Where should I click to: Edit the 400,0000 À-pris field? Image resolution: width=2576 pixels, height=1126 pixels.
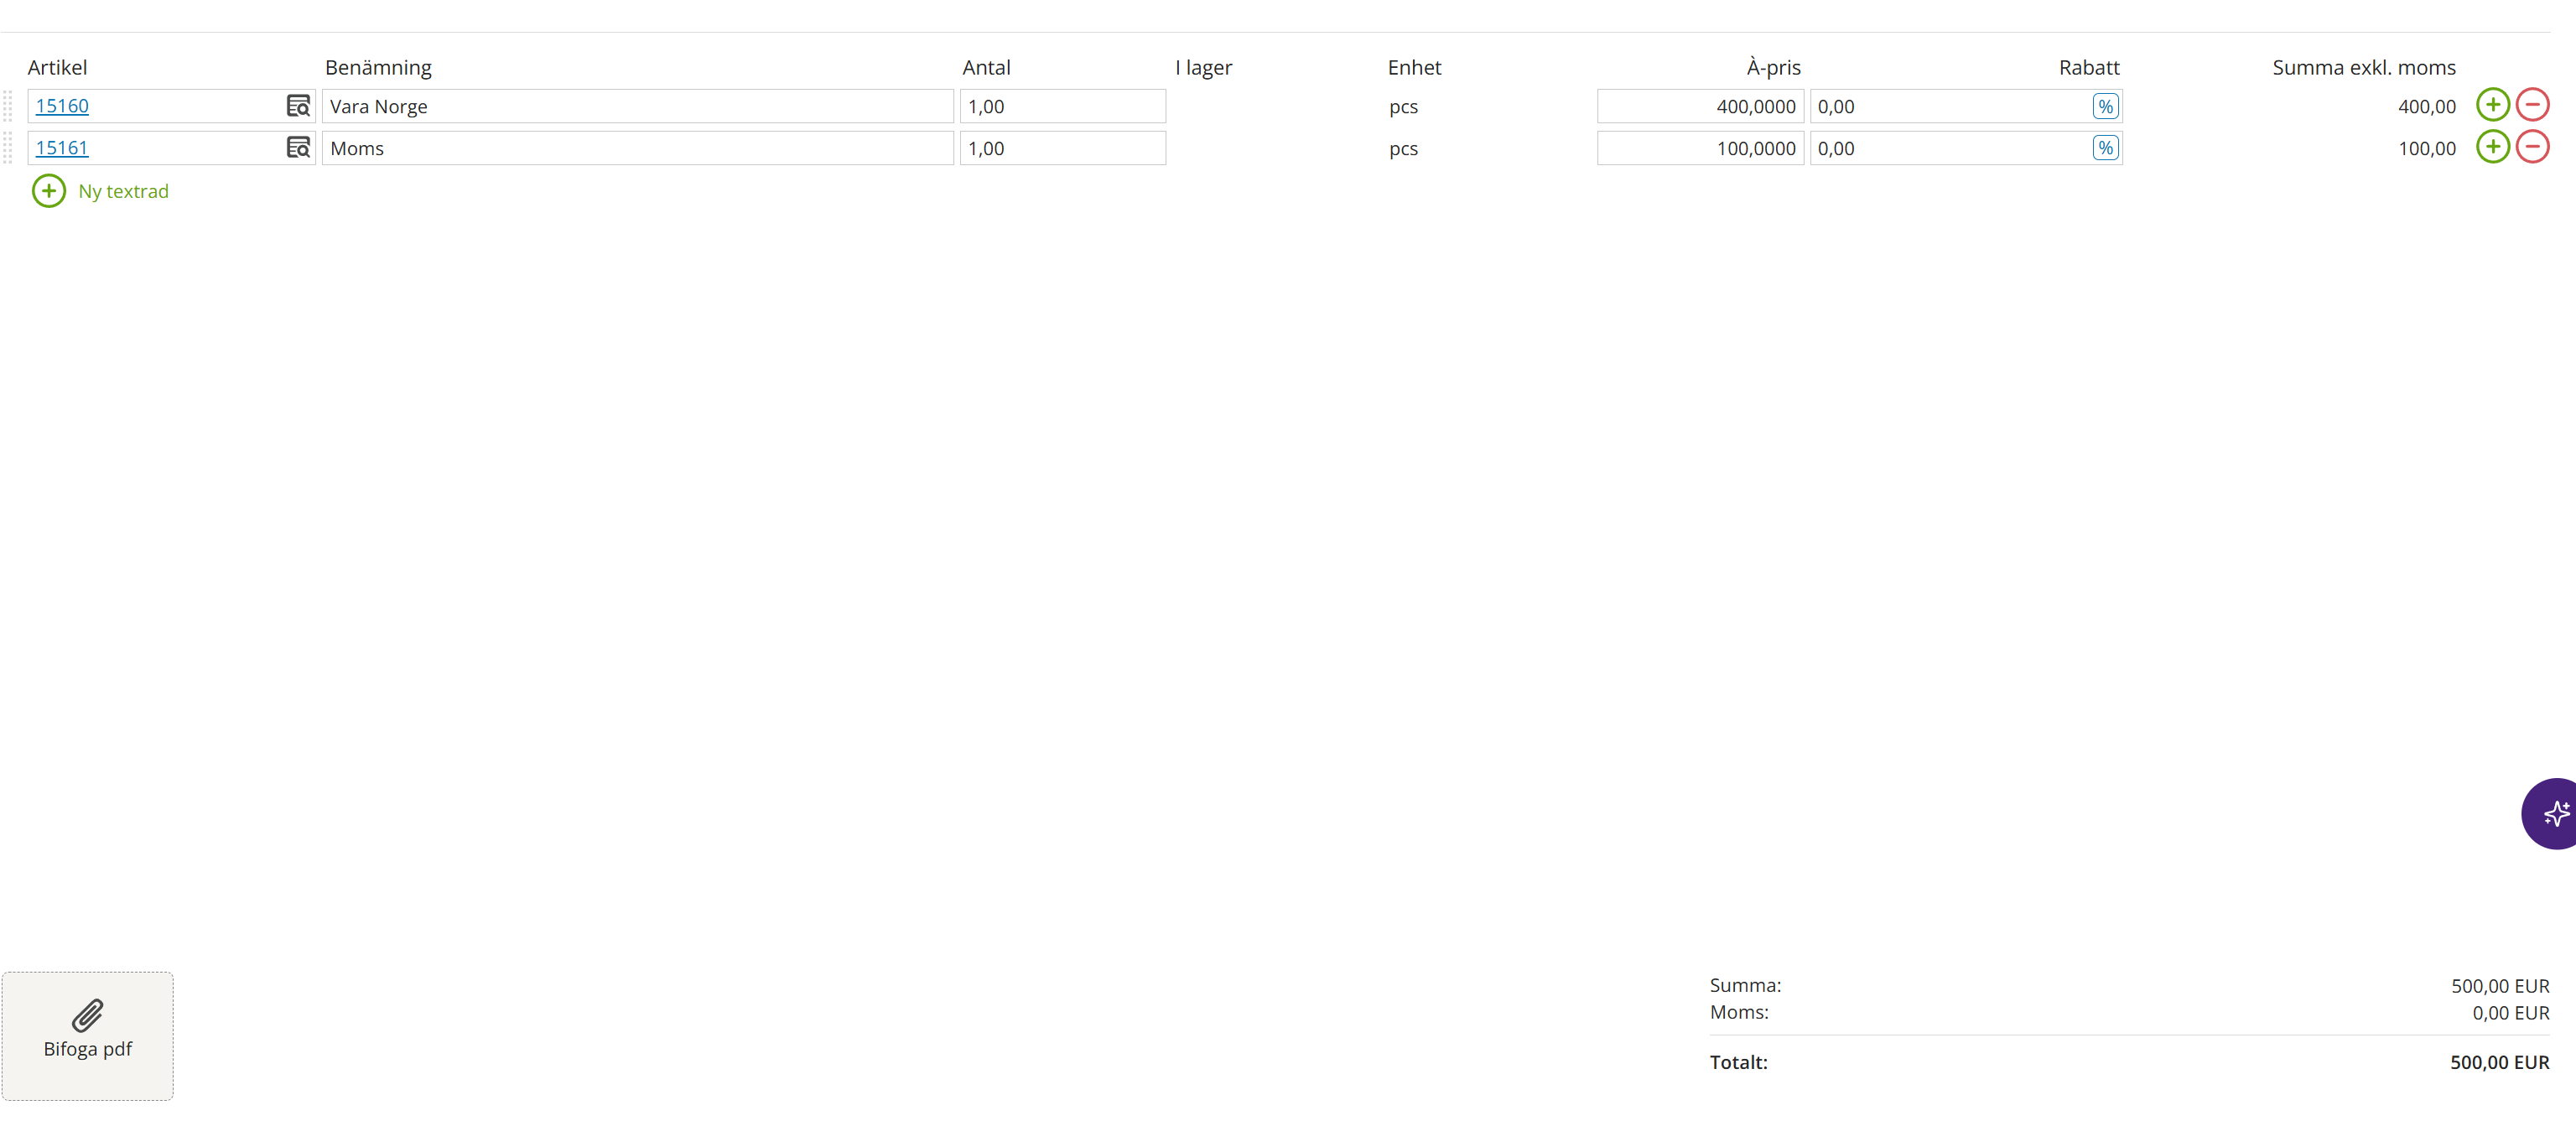1700,106
